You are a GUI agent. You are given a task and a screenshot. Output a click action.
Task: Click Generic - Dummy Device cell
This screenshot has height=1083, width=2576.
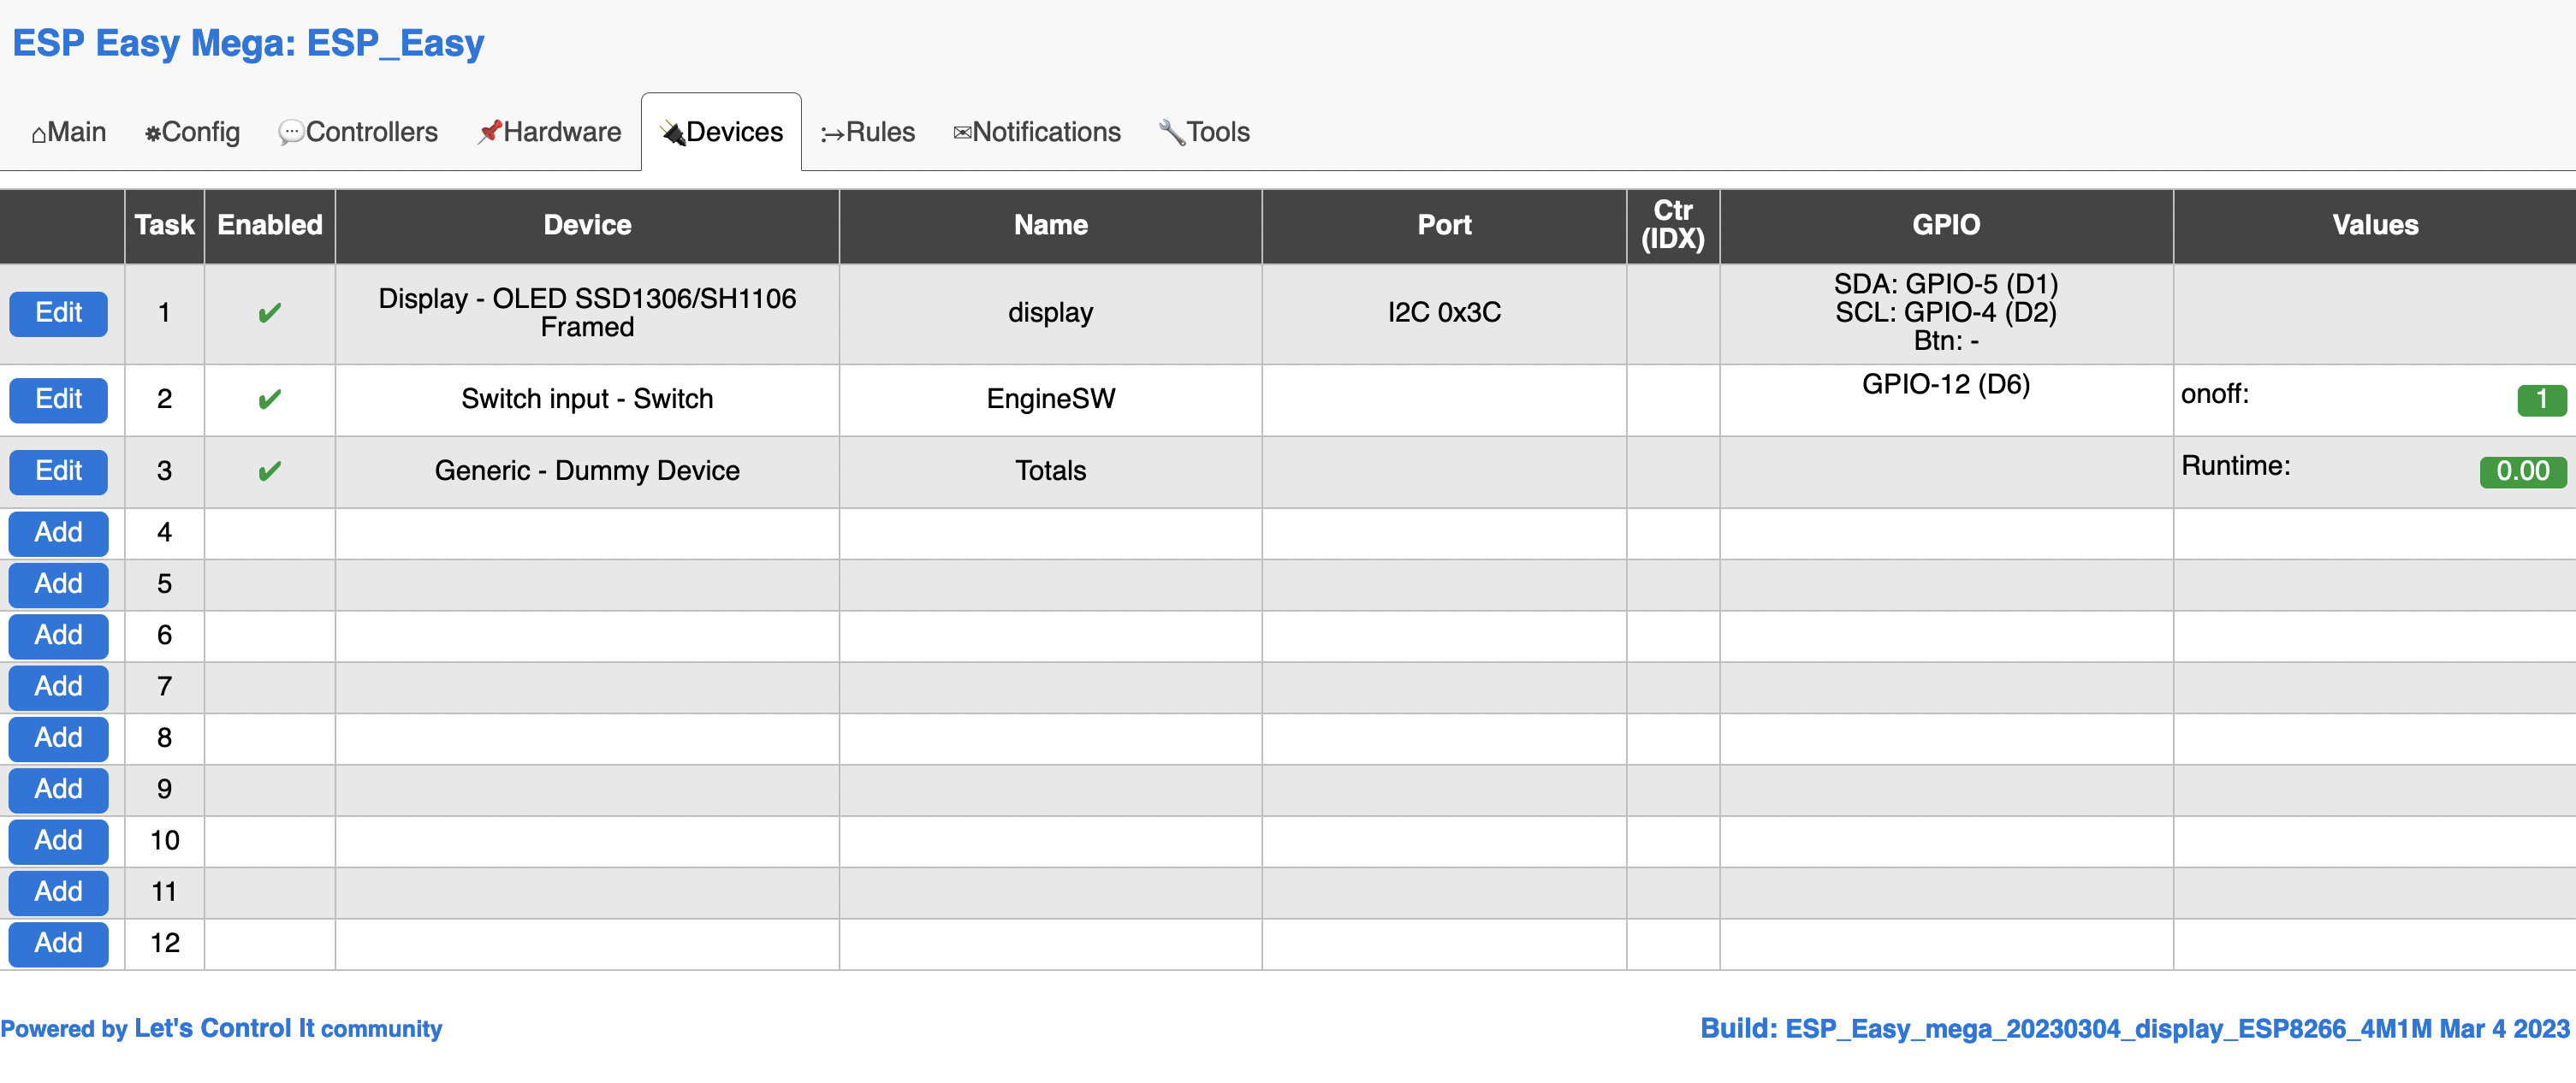(x=587, y=471)
